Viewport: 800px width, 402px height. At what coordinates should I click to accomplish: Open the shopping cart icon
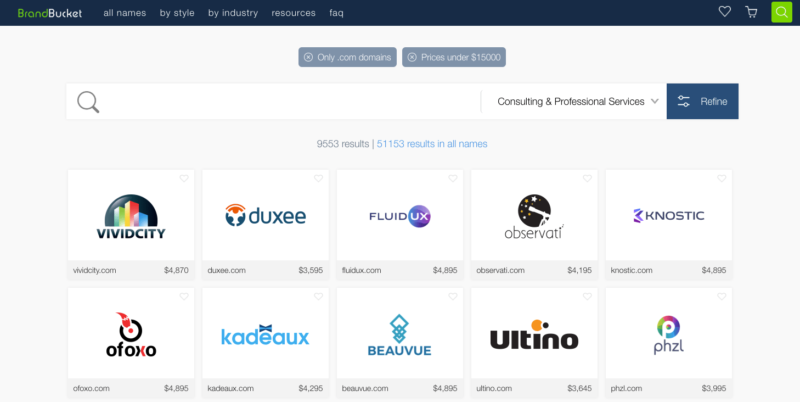click(x=751, y=12)
